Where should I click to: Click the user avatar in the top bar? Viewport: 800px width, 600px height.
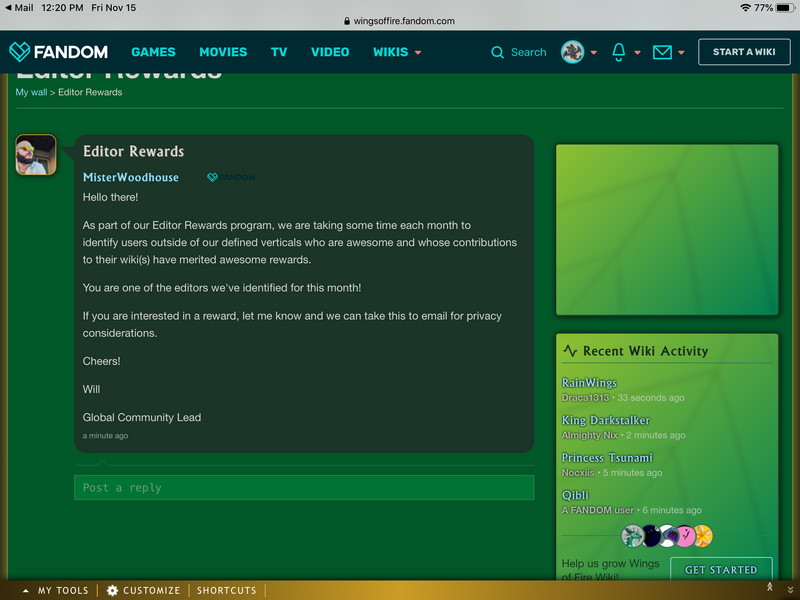(572, 52)
